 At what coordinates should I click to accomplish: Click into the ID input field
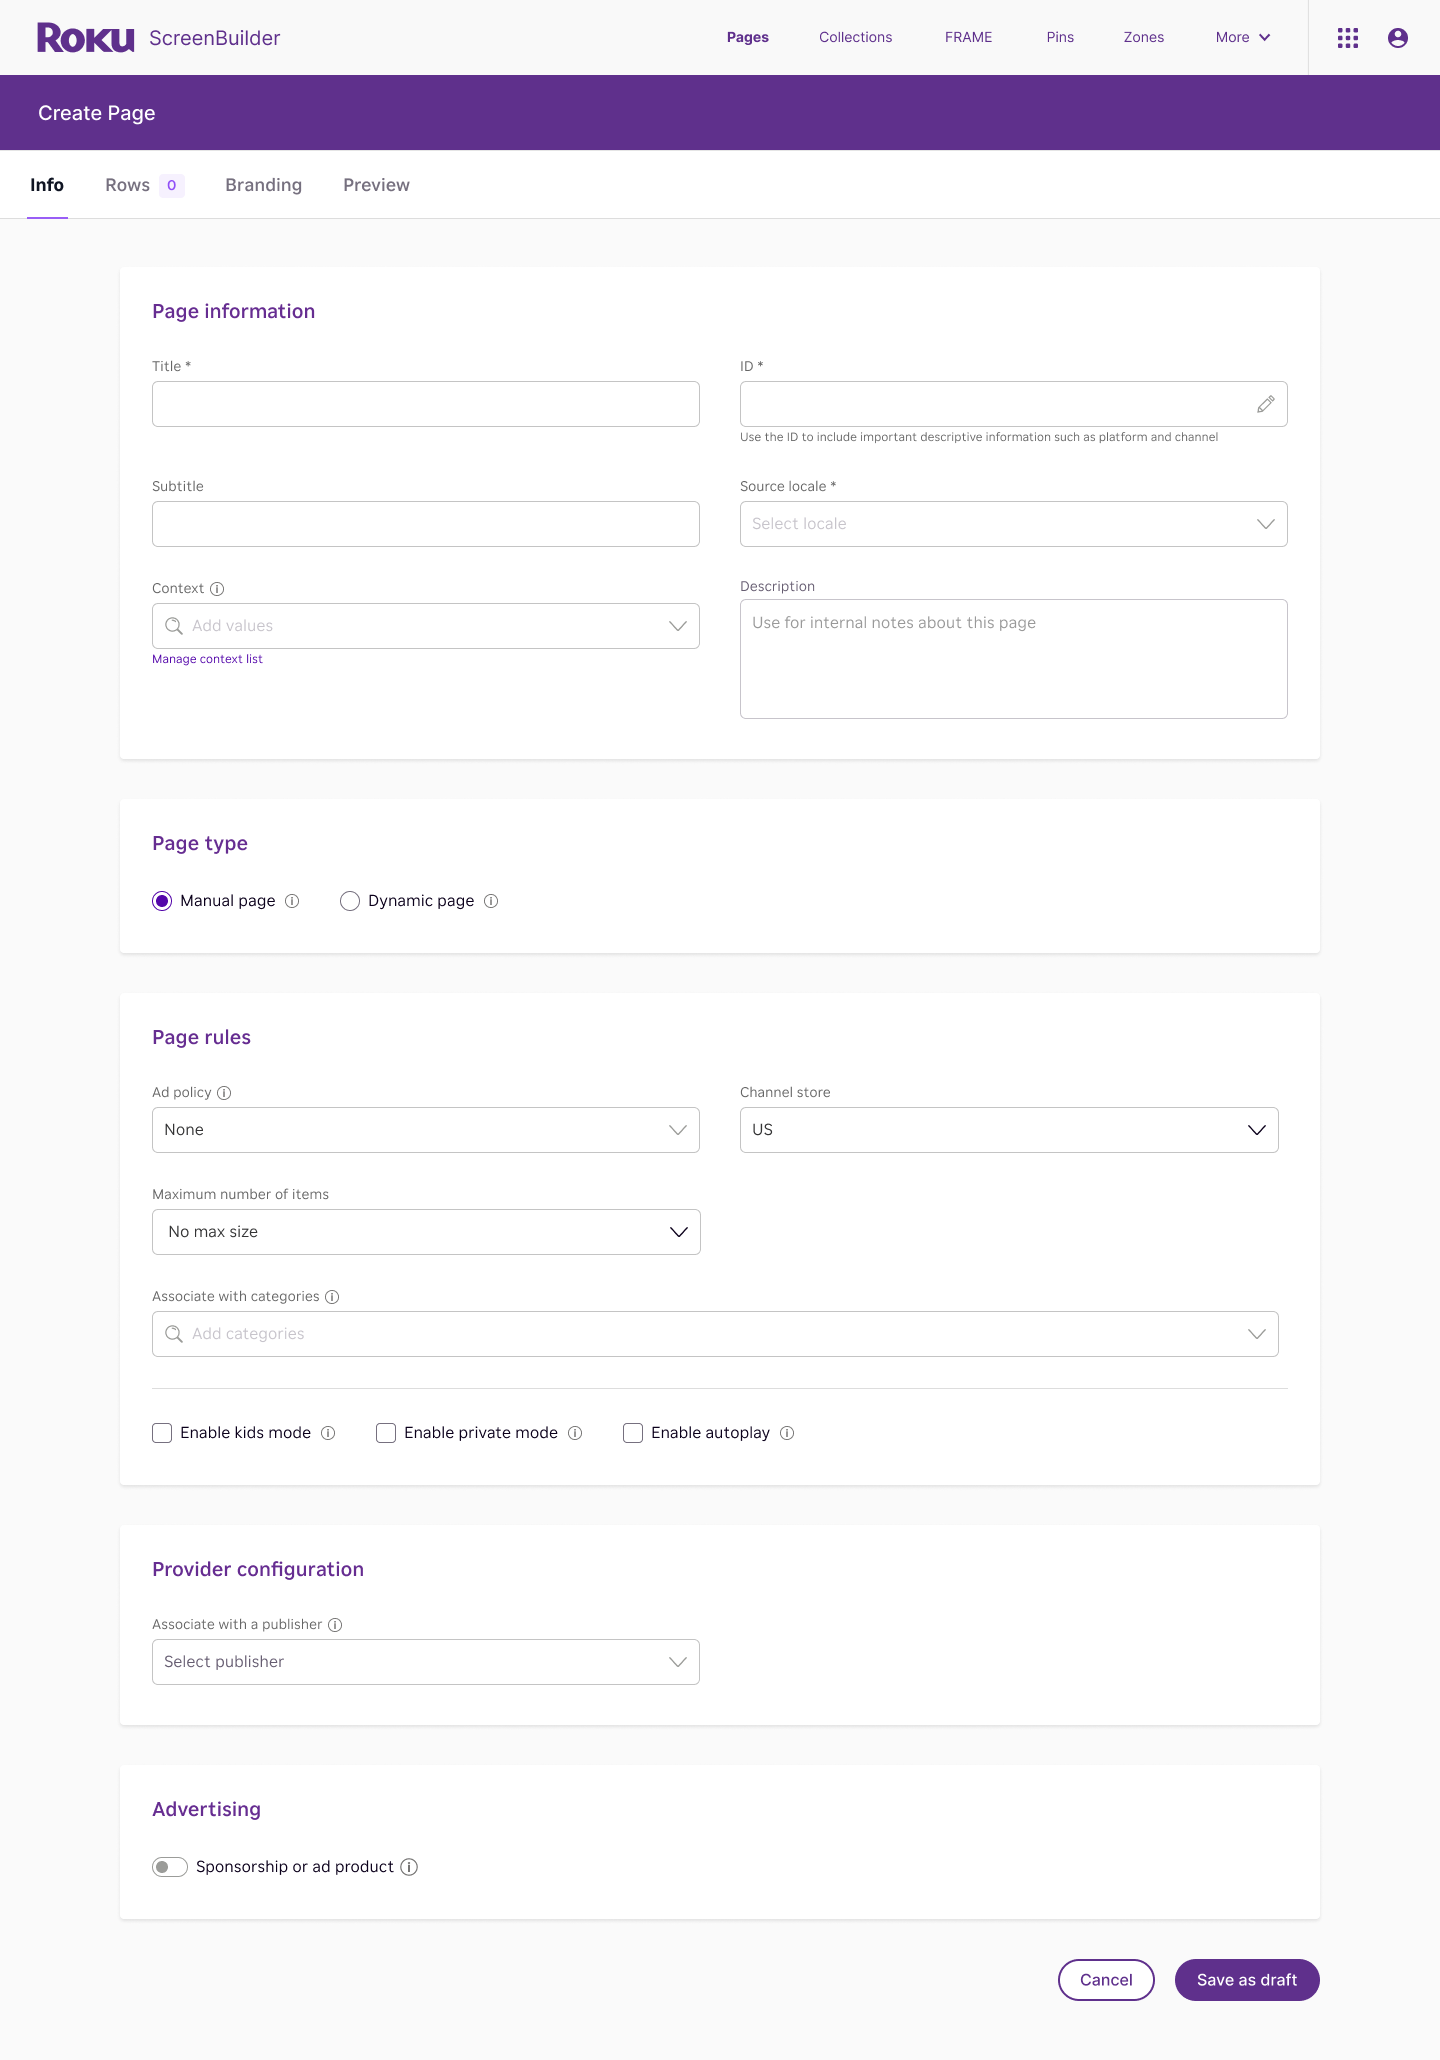point(1013,404)
